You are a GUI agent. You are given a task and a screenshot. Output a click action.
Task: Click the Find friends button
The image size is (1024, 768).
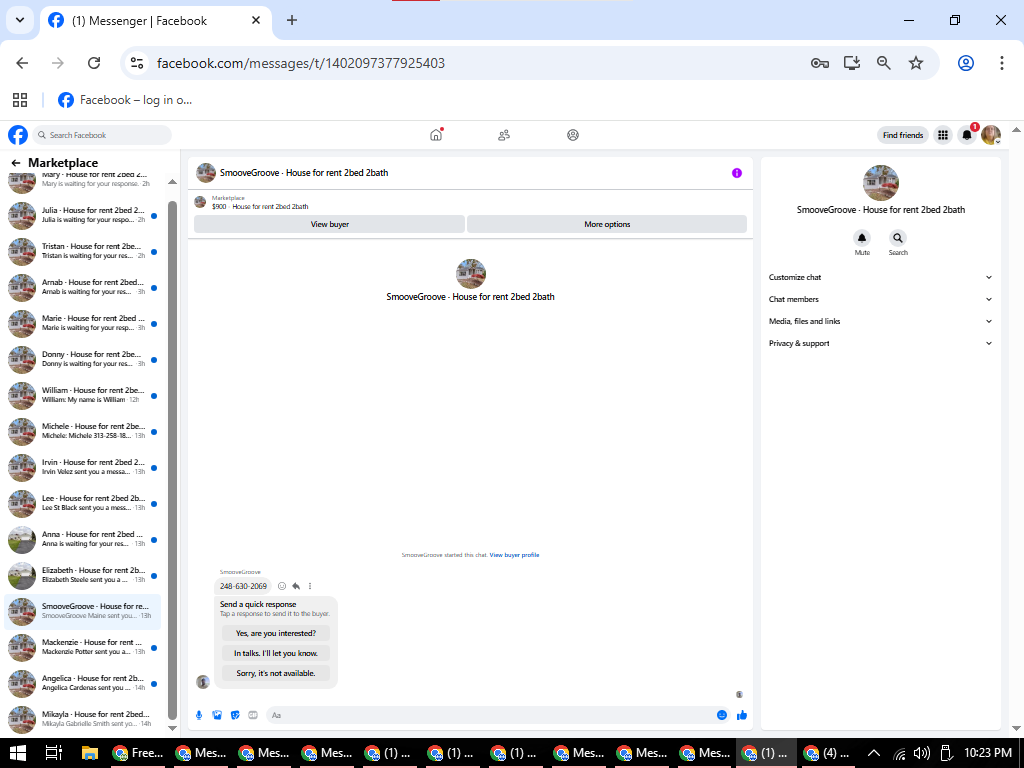[903, 135]
